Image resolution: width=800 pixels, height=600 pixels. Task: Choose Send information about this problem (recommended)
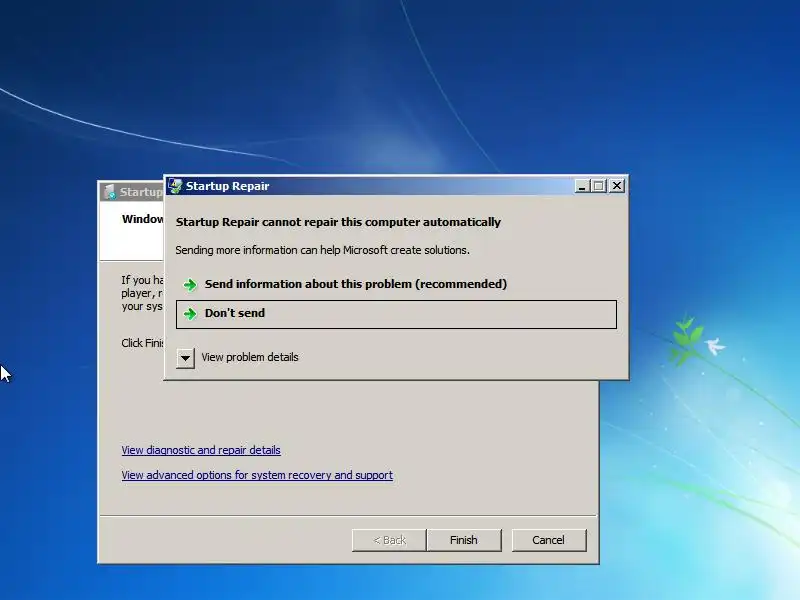[396, 284]
